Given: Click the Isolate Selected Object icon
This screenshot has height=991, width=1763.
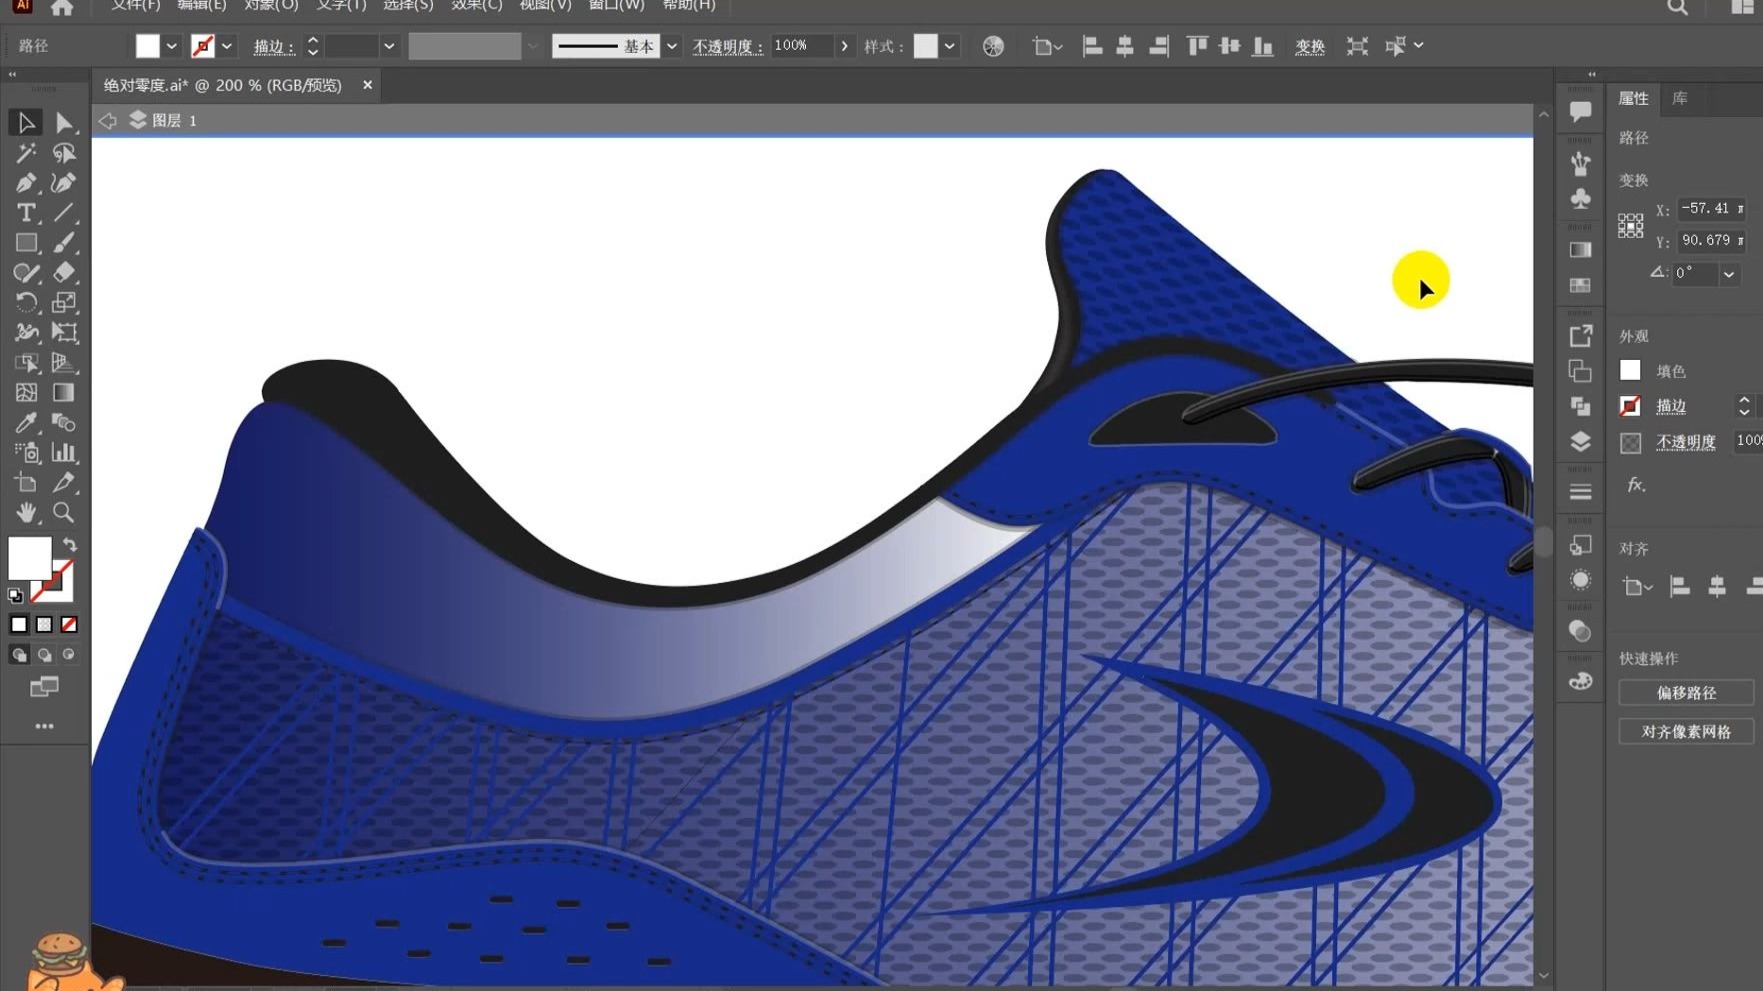Looking at the screenshot, I should pos(1357,46).
